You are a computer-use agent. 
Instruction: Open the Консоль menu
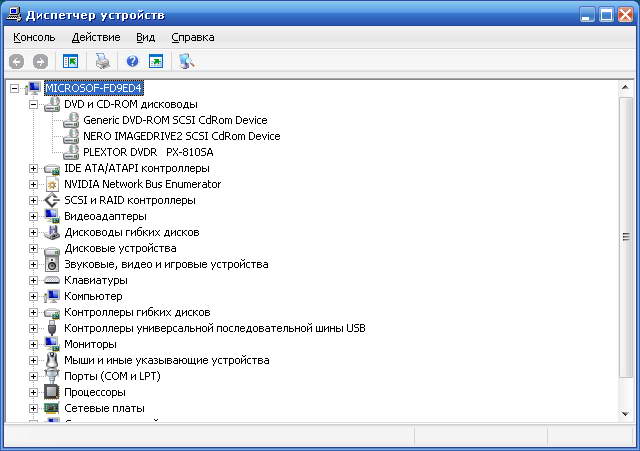(x=34, y=37)
